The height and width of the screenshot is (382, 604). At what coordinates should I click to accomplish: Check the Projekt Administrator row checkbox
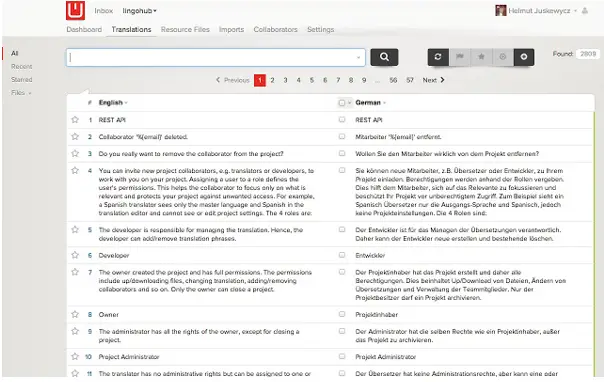(x=342, y=357)
